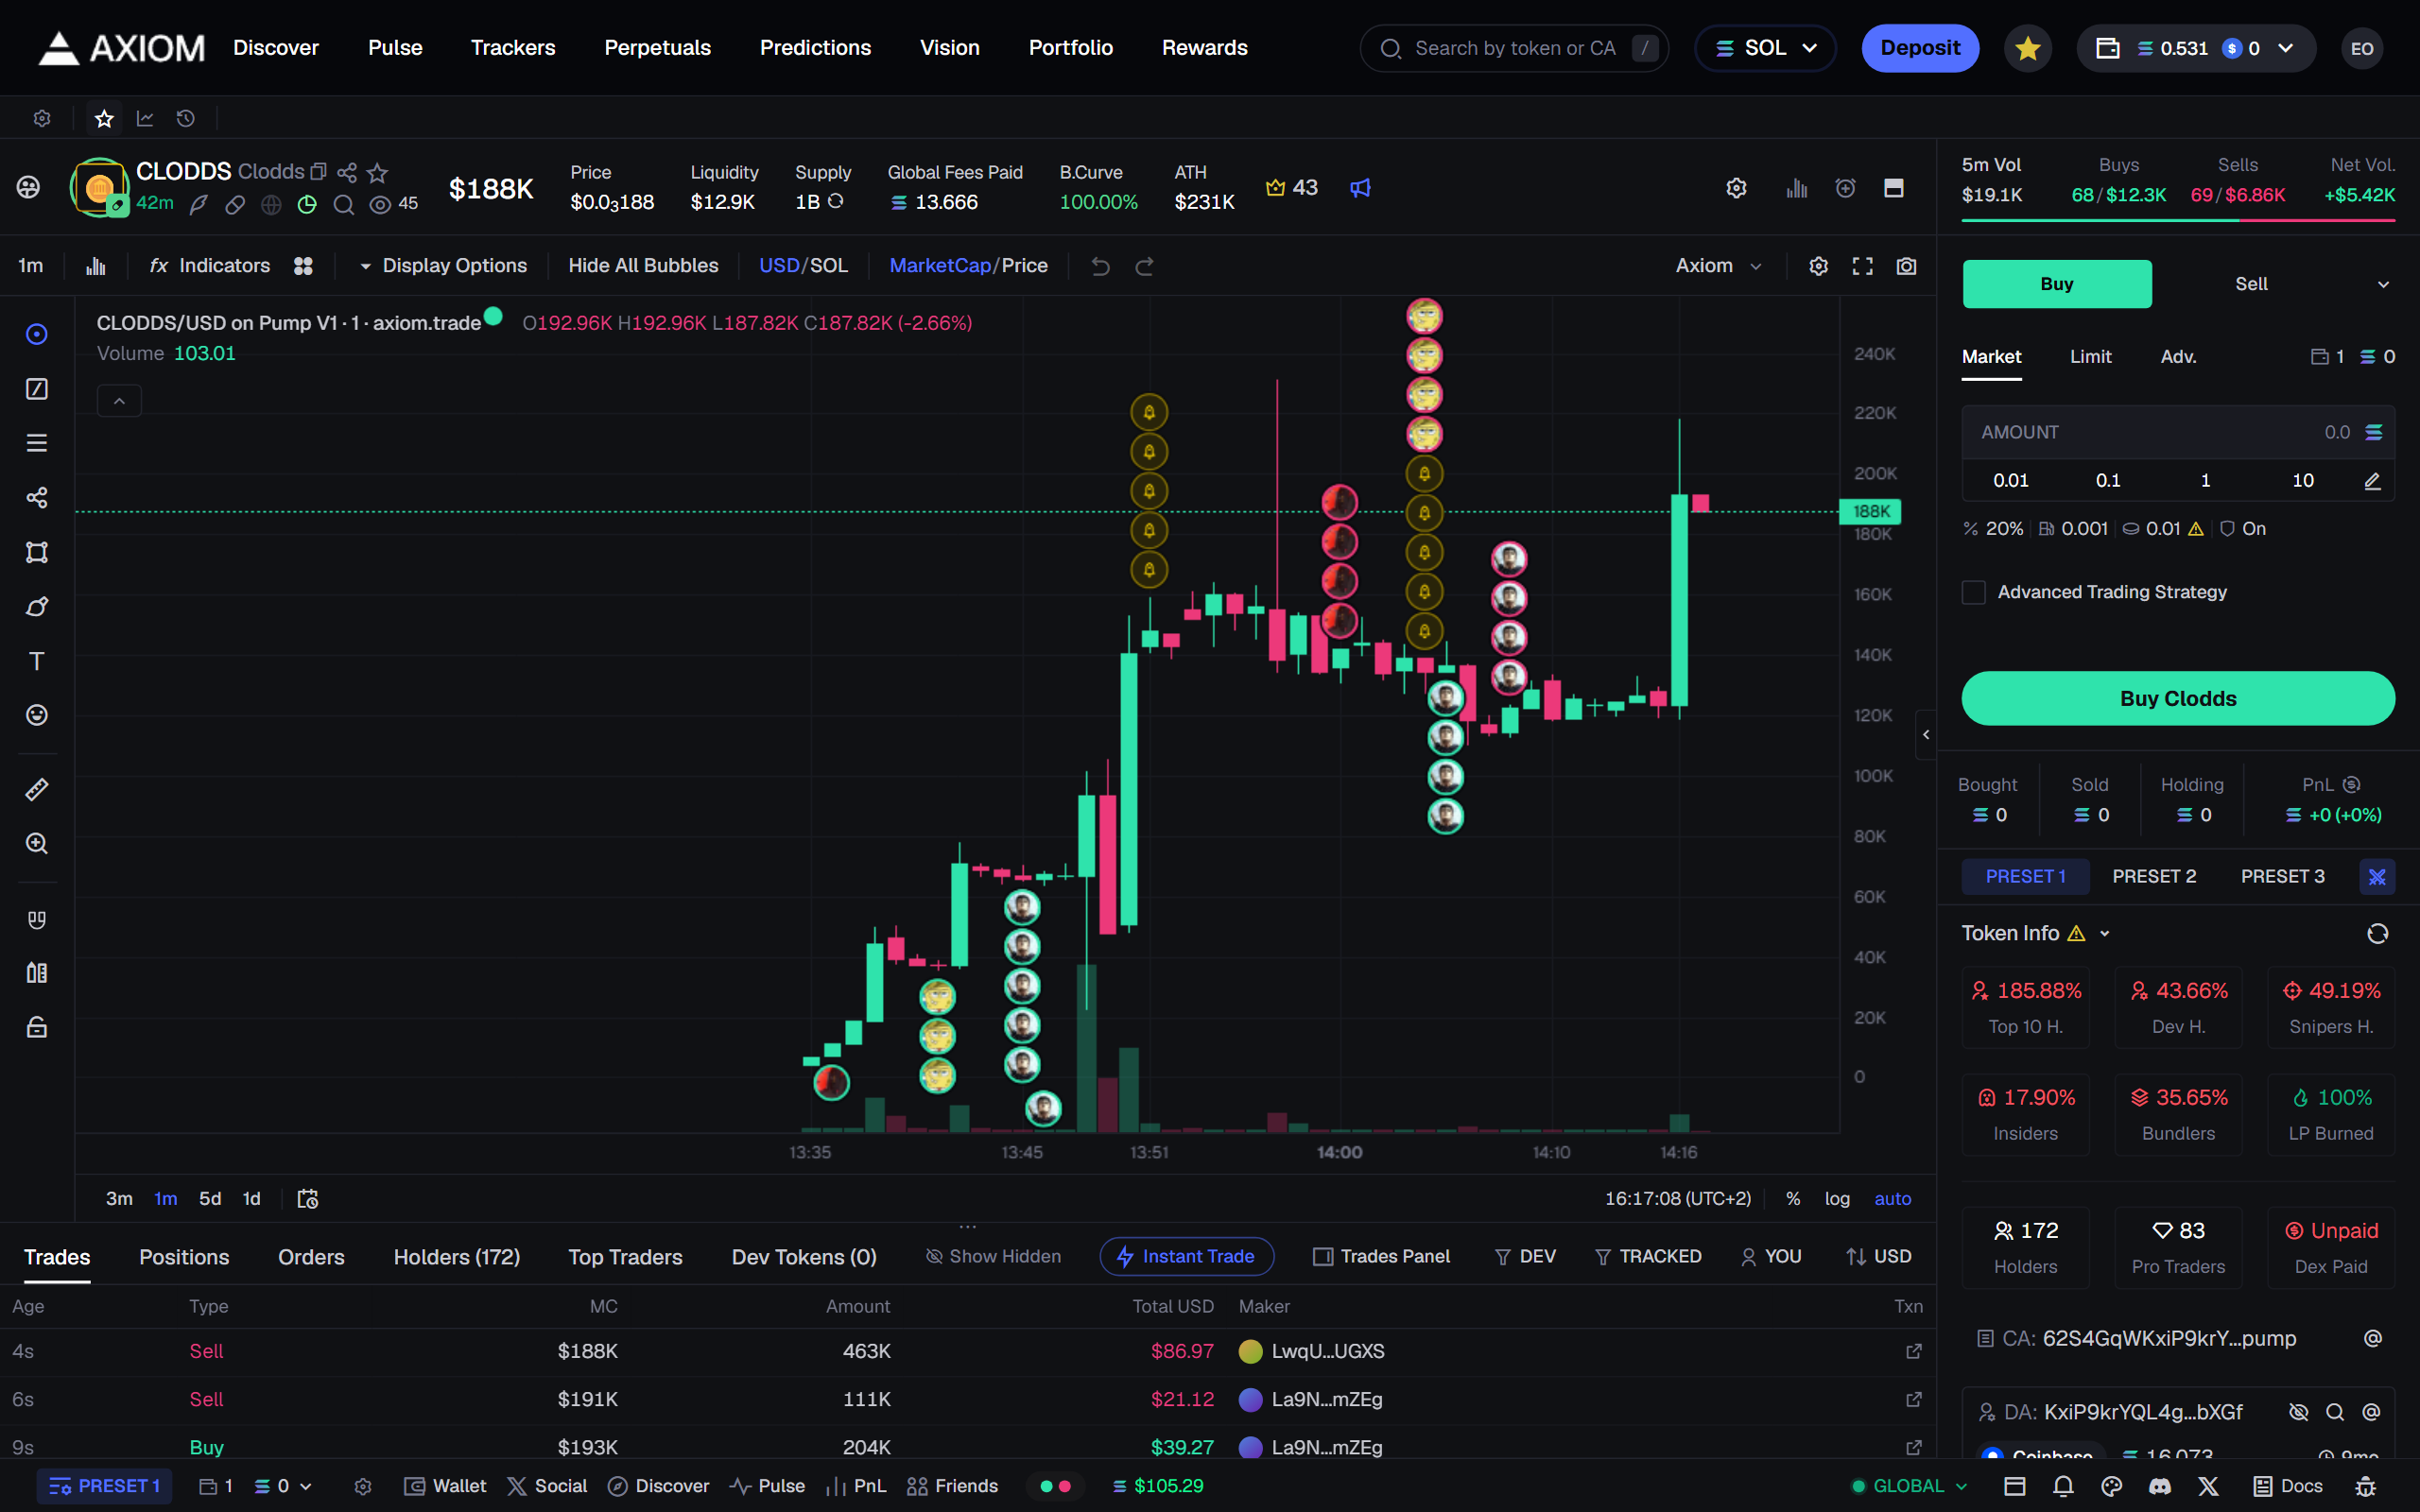Select the crosshair cursor tool
The height and width of the screenshot is (1512, 2420).
point(37,334)
